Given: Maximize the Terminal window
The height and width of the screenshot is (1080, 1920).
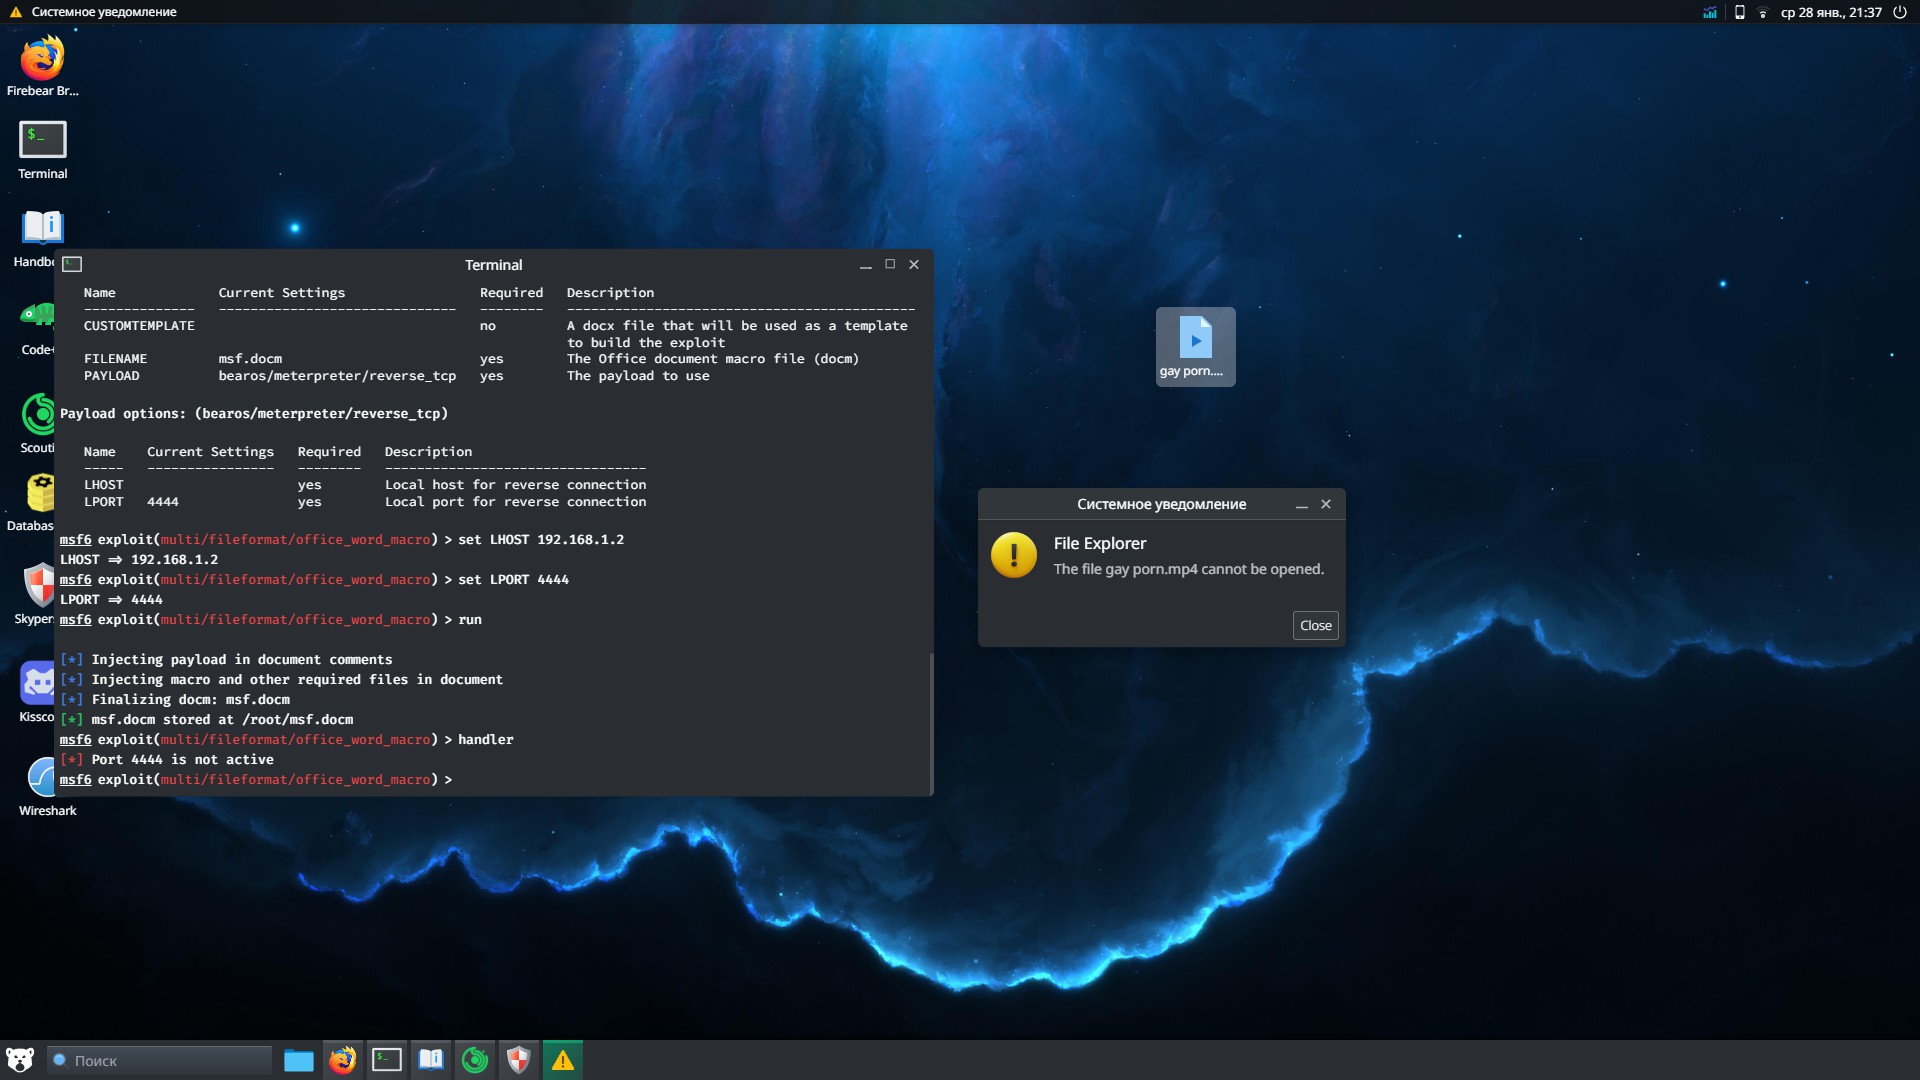Looking at the screenshot, I should tap(890, 265).
